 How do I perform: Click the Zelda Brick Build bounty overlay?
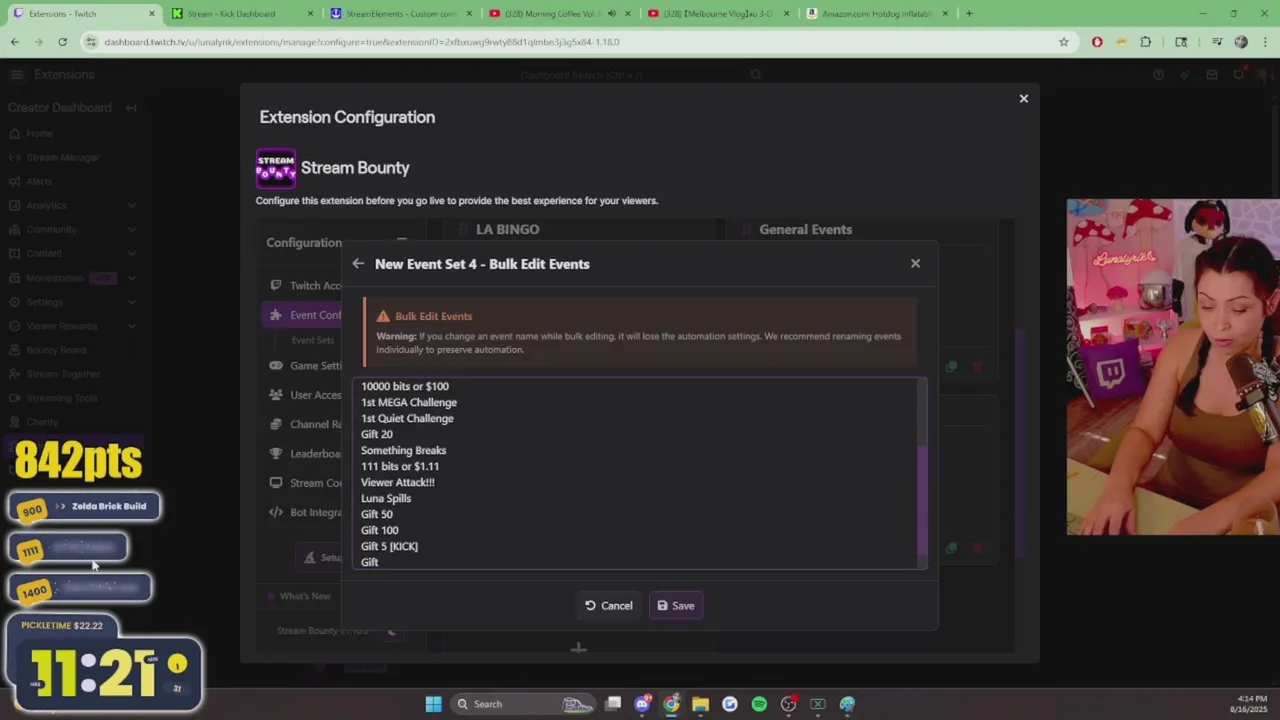tap(84, 507)
